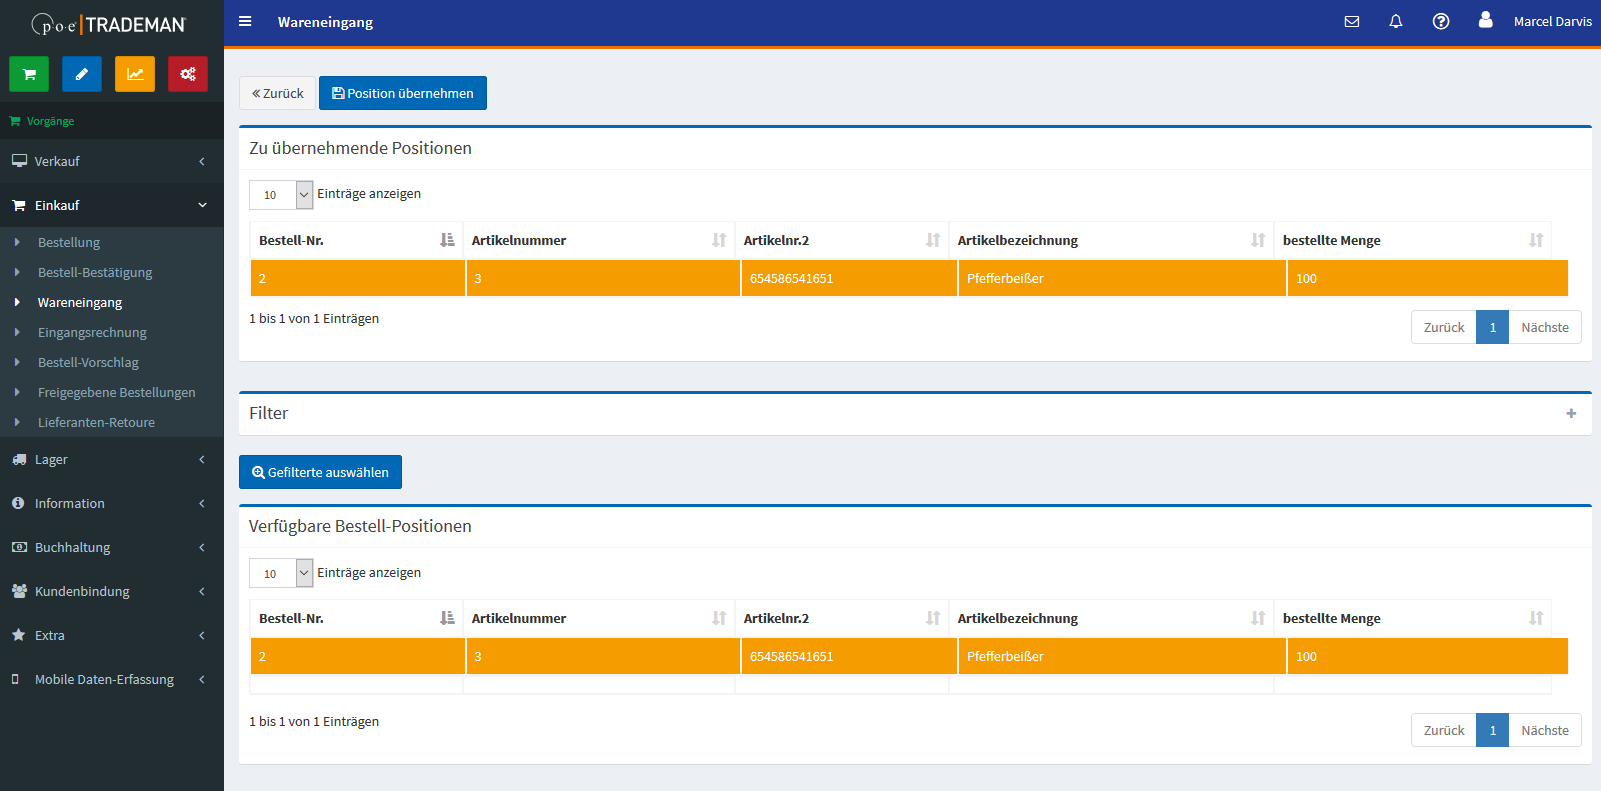Open help with the question mark icon
Viewport: 1601px width, 791px height.
click(x=1441, y=21)
